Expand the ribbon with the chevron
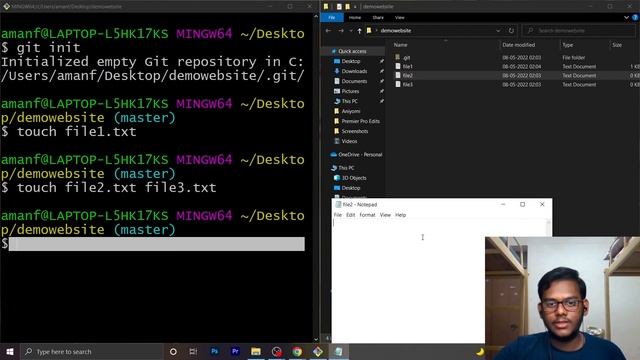The width and height of the screenshot is (640, 360). tap(626, 18)
